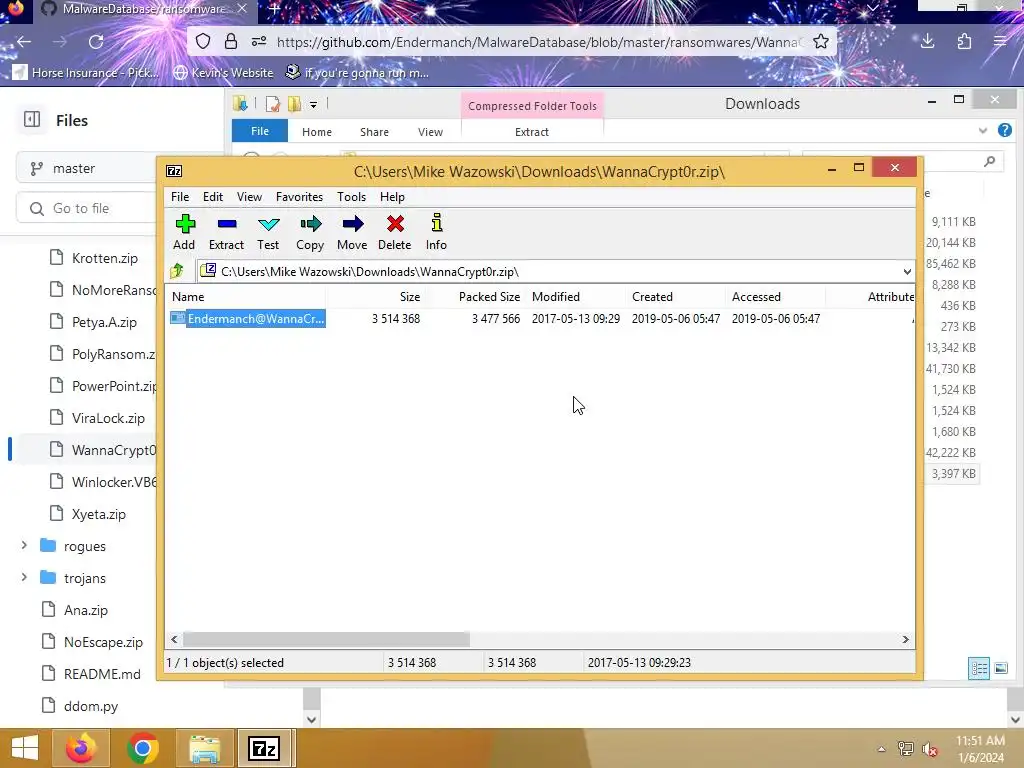This screenshot has height=768, width=1024.
Task: Click the Extract button in 7-Zip toolbar
Action: [x=226, y=232]
